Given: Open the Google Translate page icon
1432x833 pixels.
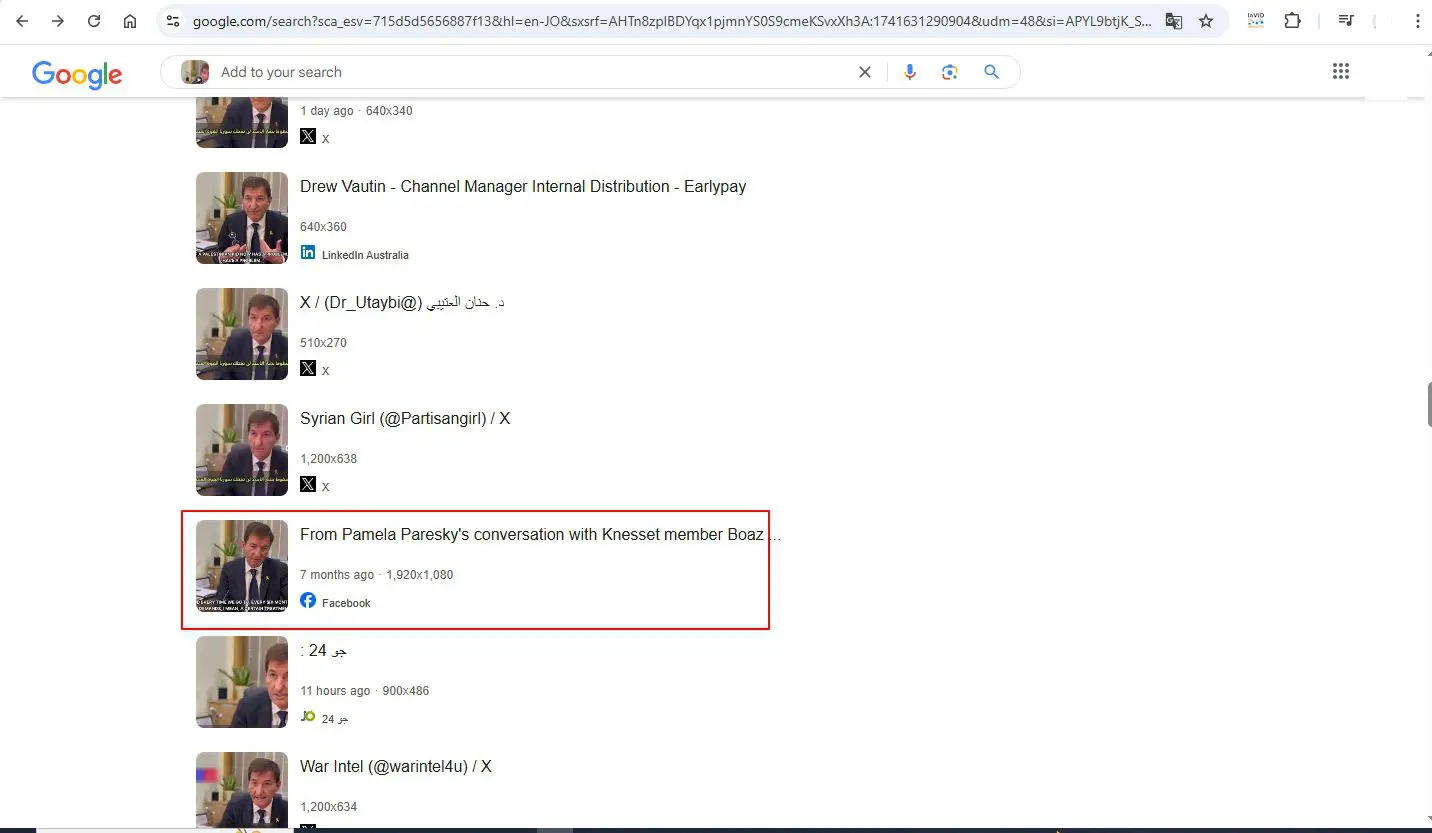Looking at the screenshot, I should [x=1174, y=21].
